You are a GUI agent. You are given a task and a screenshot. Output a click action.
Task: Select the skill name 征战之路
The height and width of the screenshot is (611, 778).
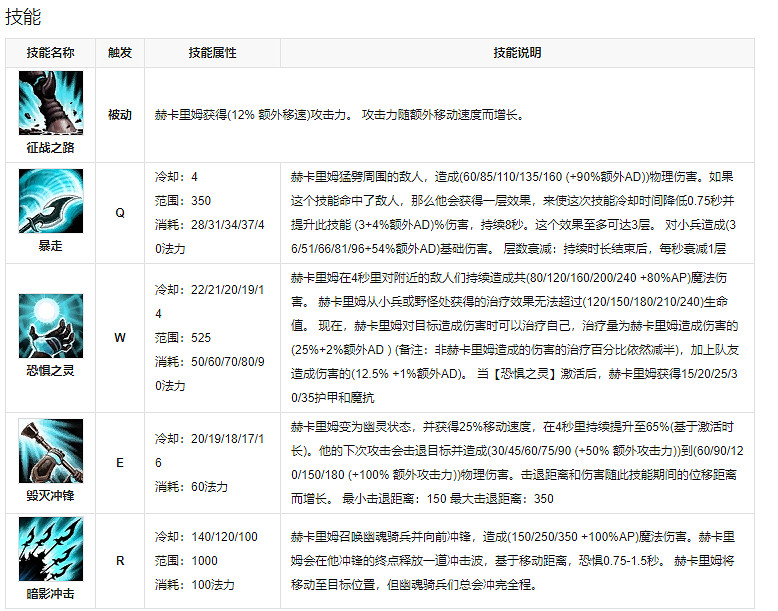(x=51, y=147)
